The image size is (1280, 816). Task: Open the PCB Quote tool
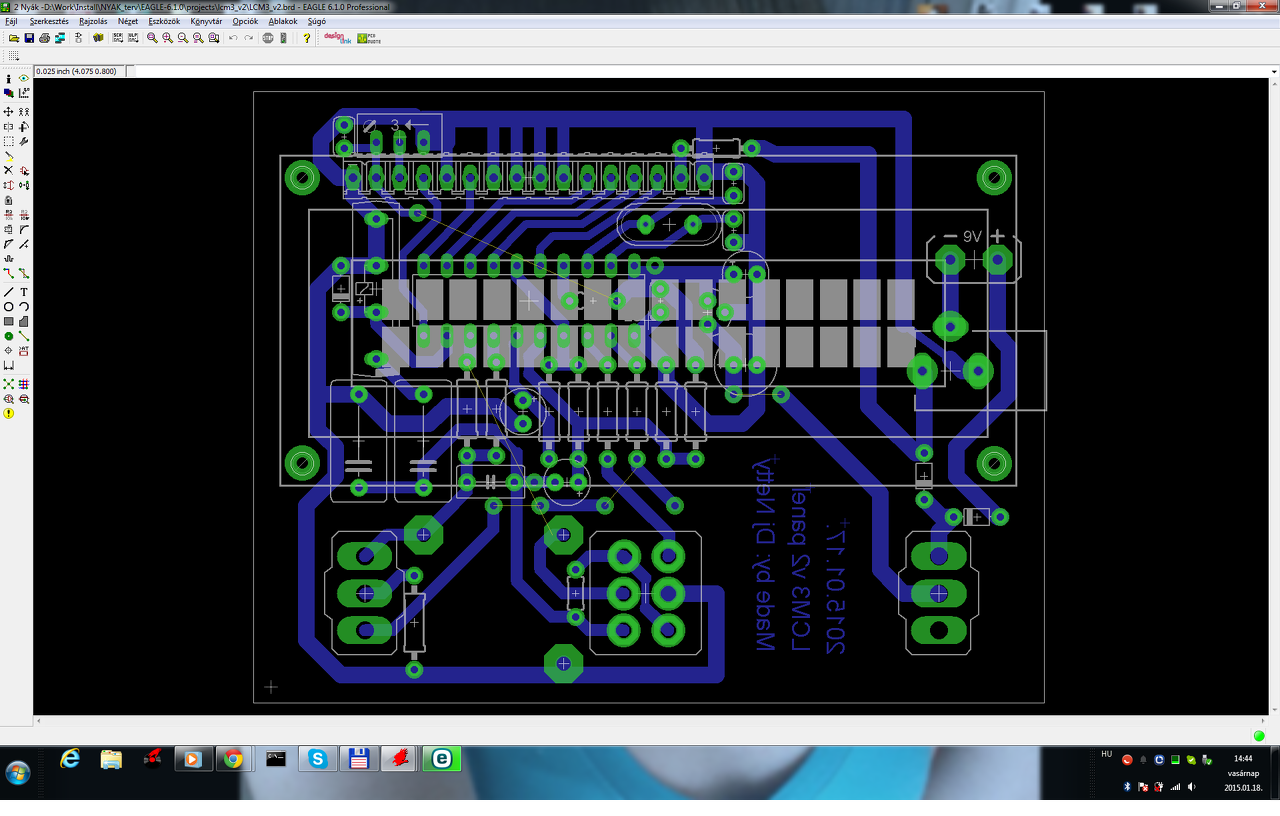click(x=367, y=38)
